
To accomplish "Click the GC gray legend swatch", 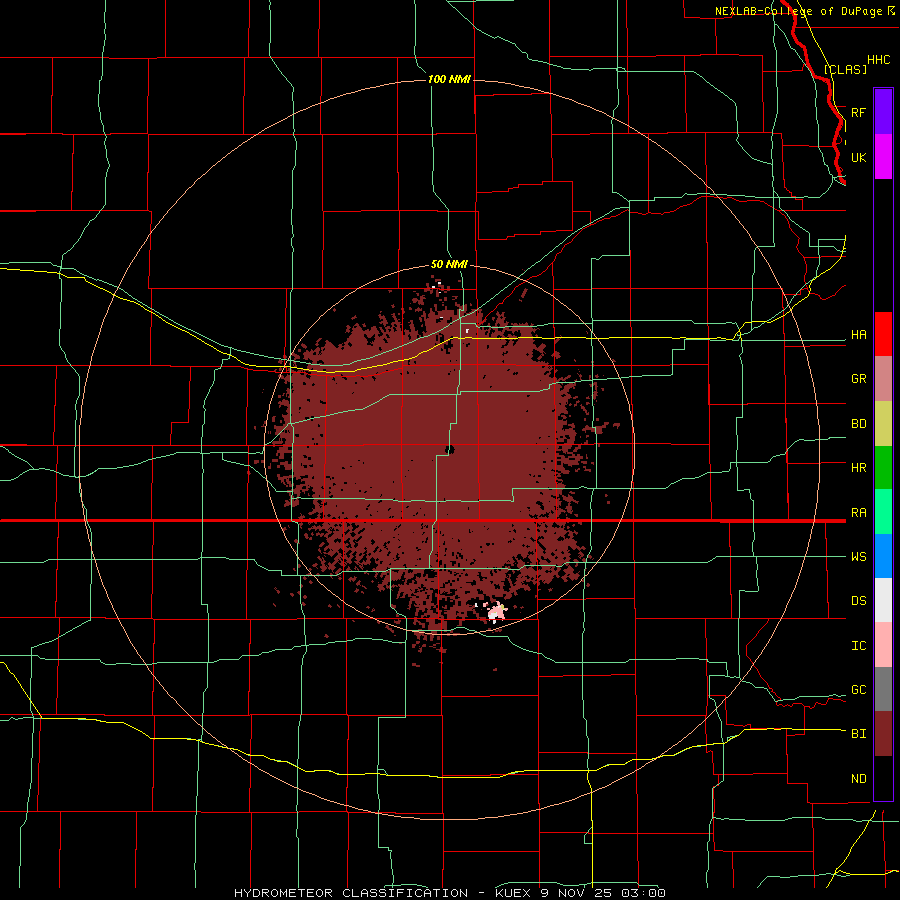I will coord(883,689).
